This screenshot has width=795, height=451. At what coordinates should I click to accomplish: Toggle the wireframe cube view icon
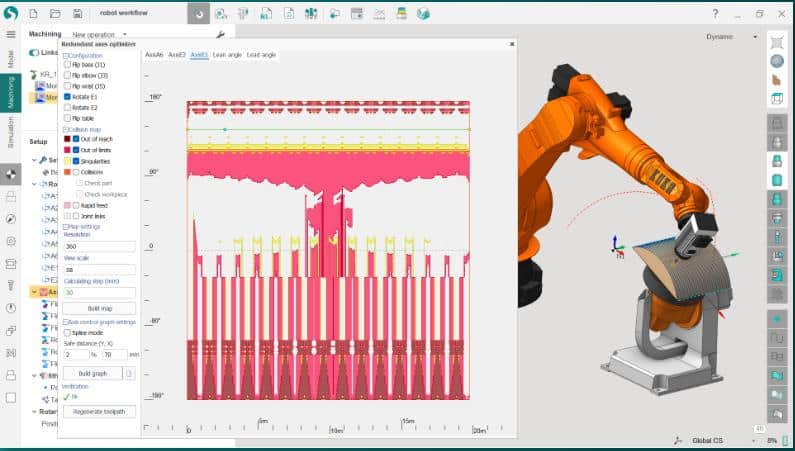coord(777,99)
